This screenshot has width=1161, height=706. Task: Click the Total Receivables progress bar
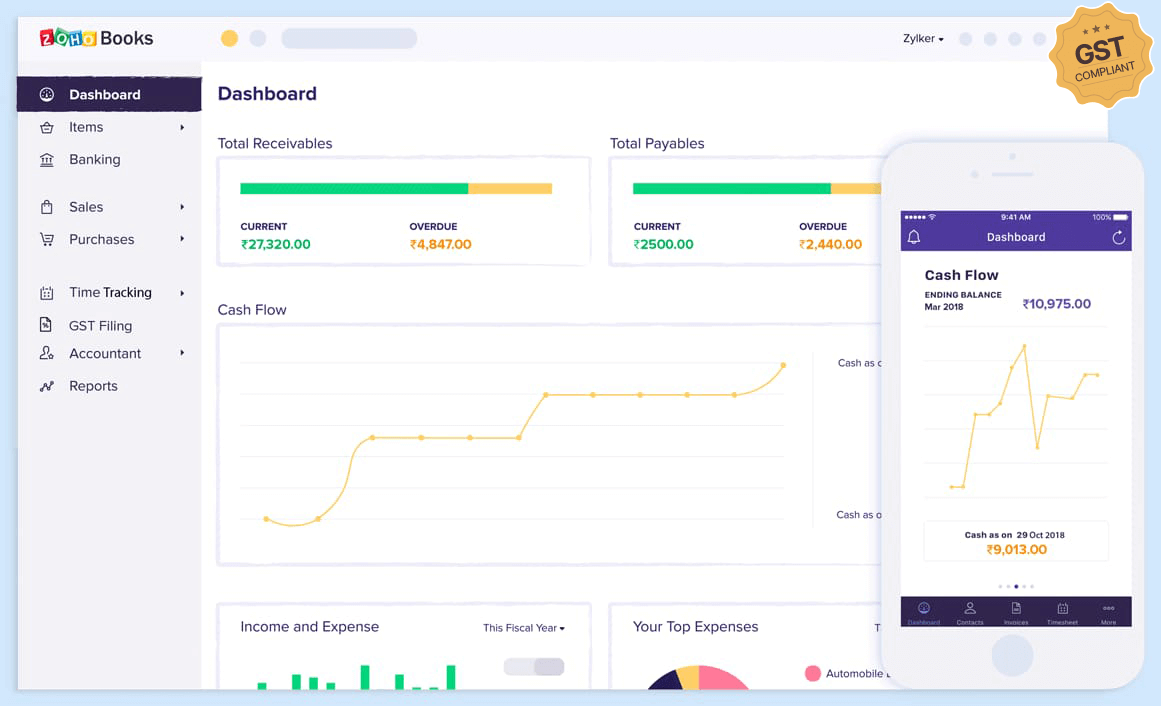point(396,188)
